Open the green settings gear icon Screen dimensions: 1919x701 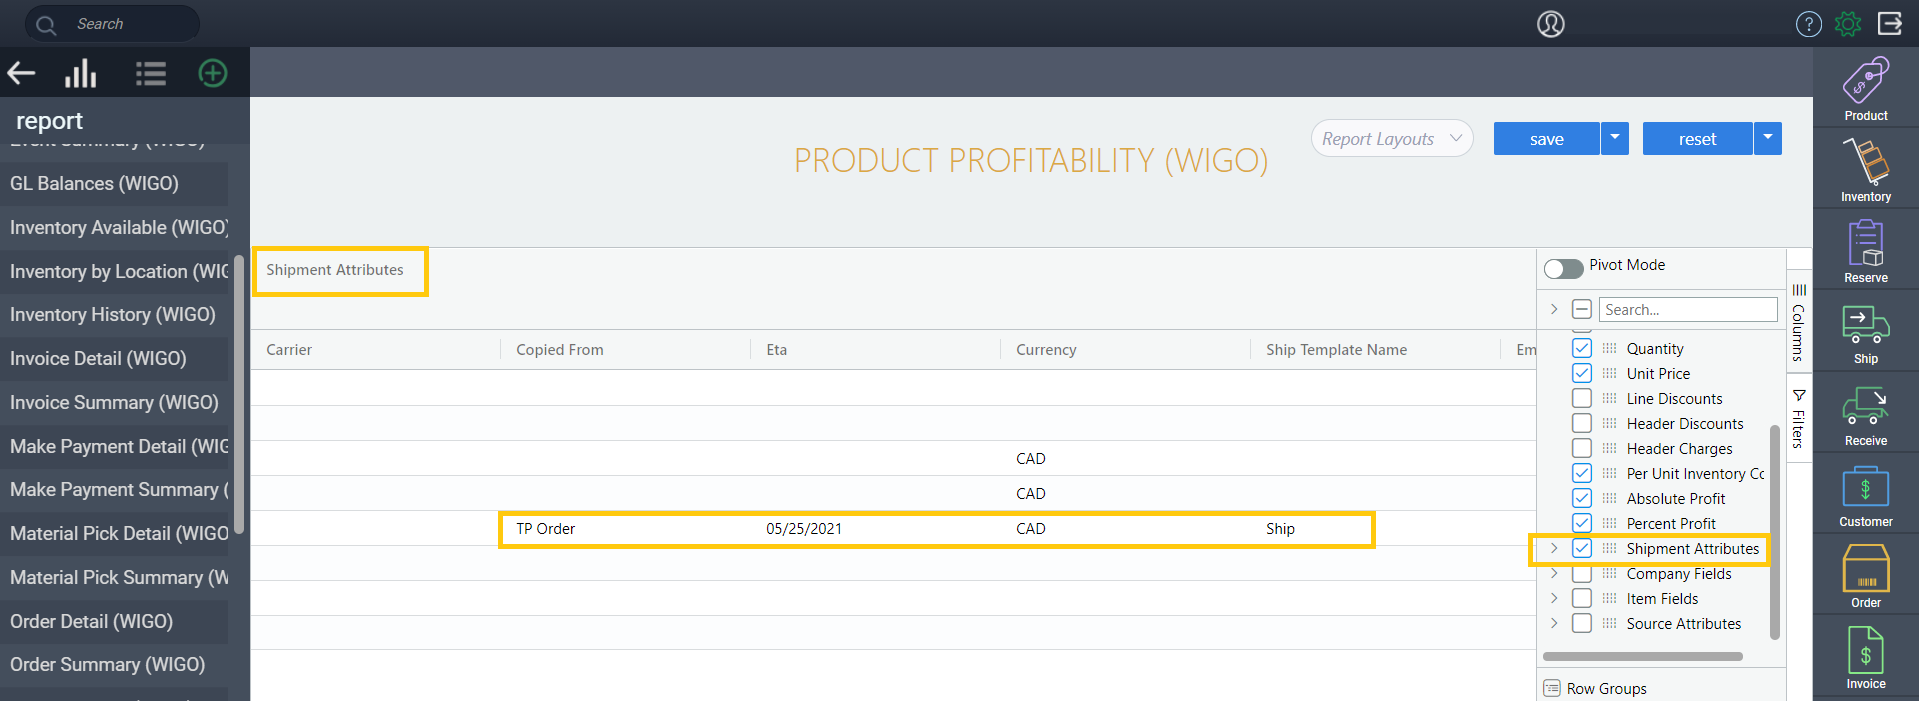[x=1848, y=24]
